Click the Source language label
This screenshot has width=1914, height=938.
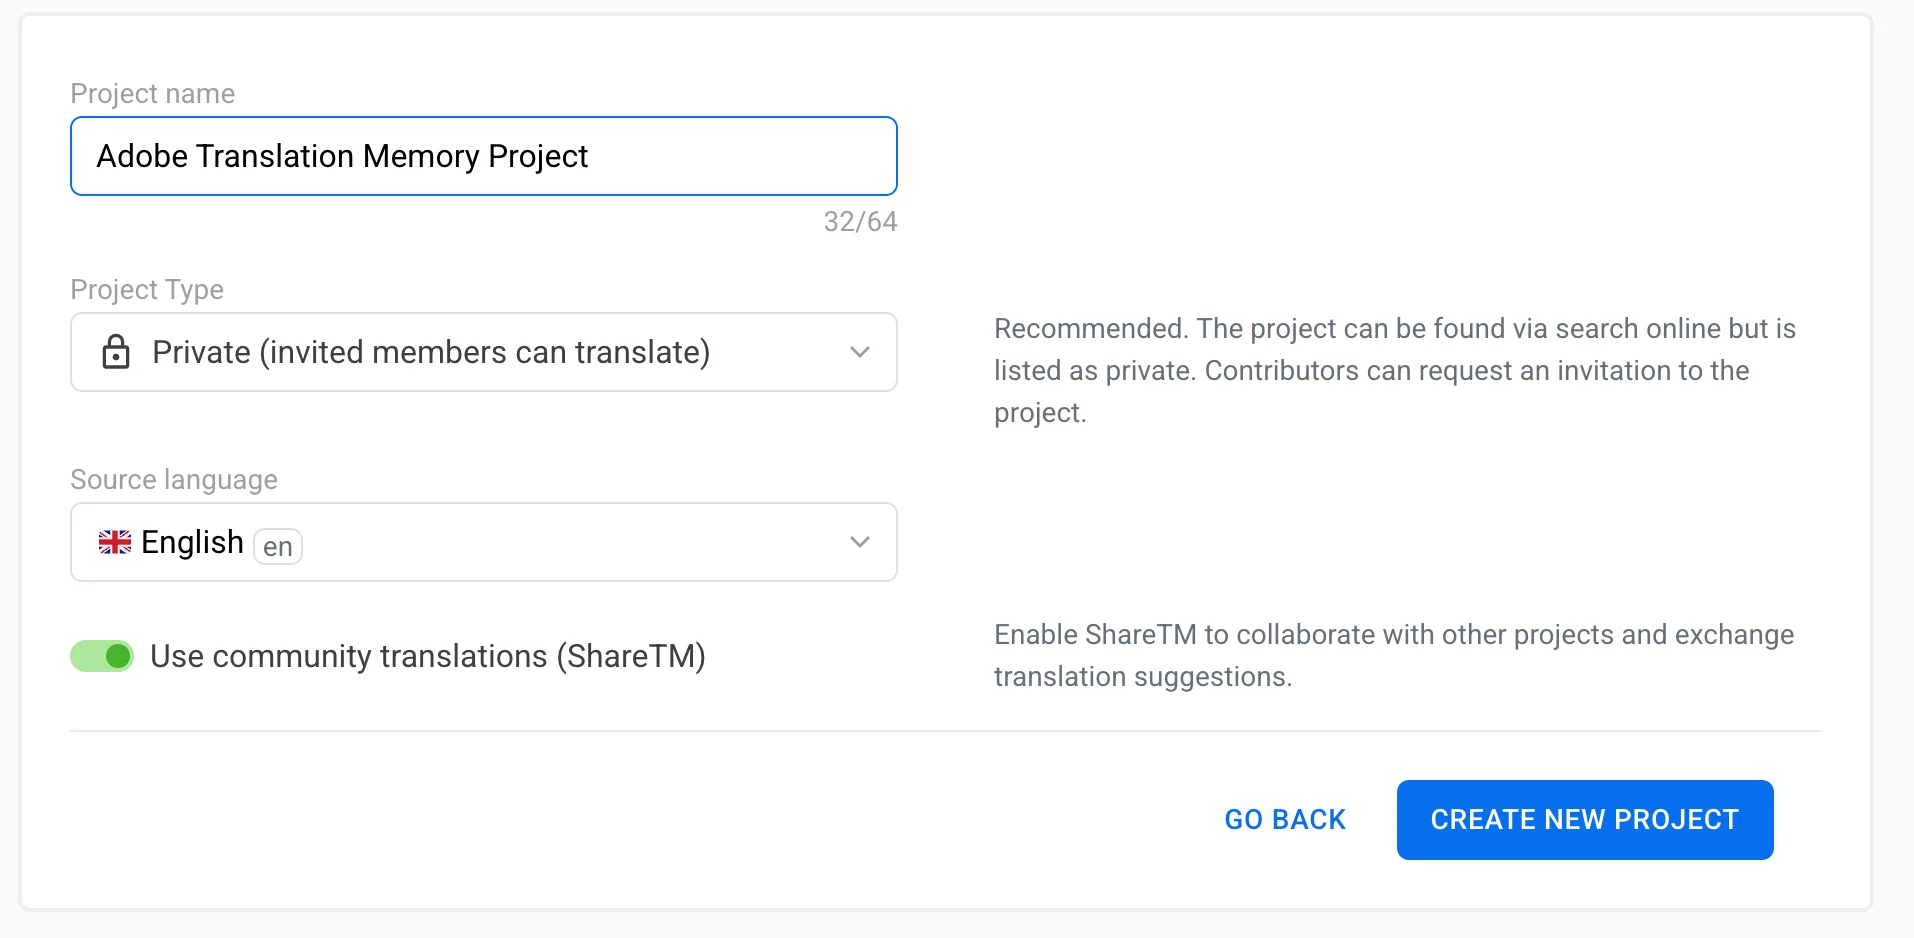[x=174, y=480]
